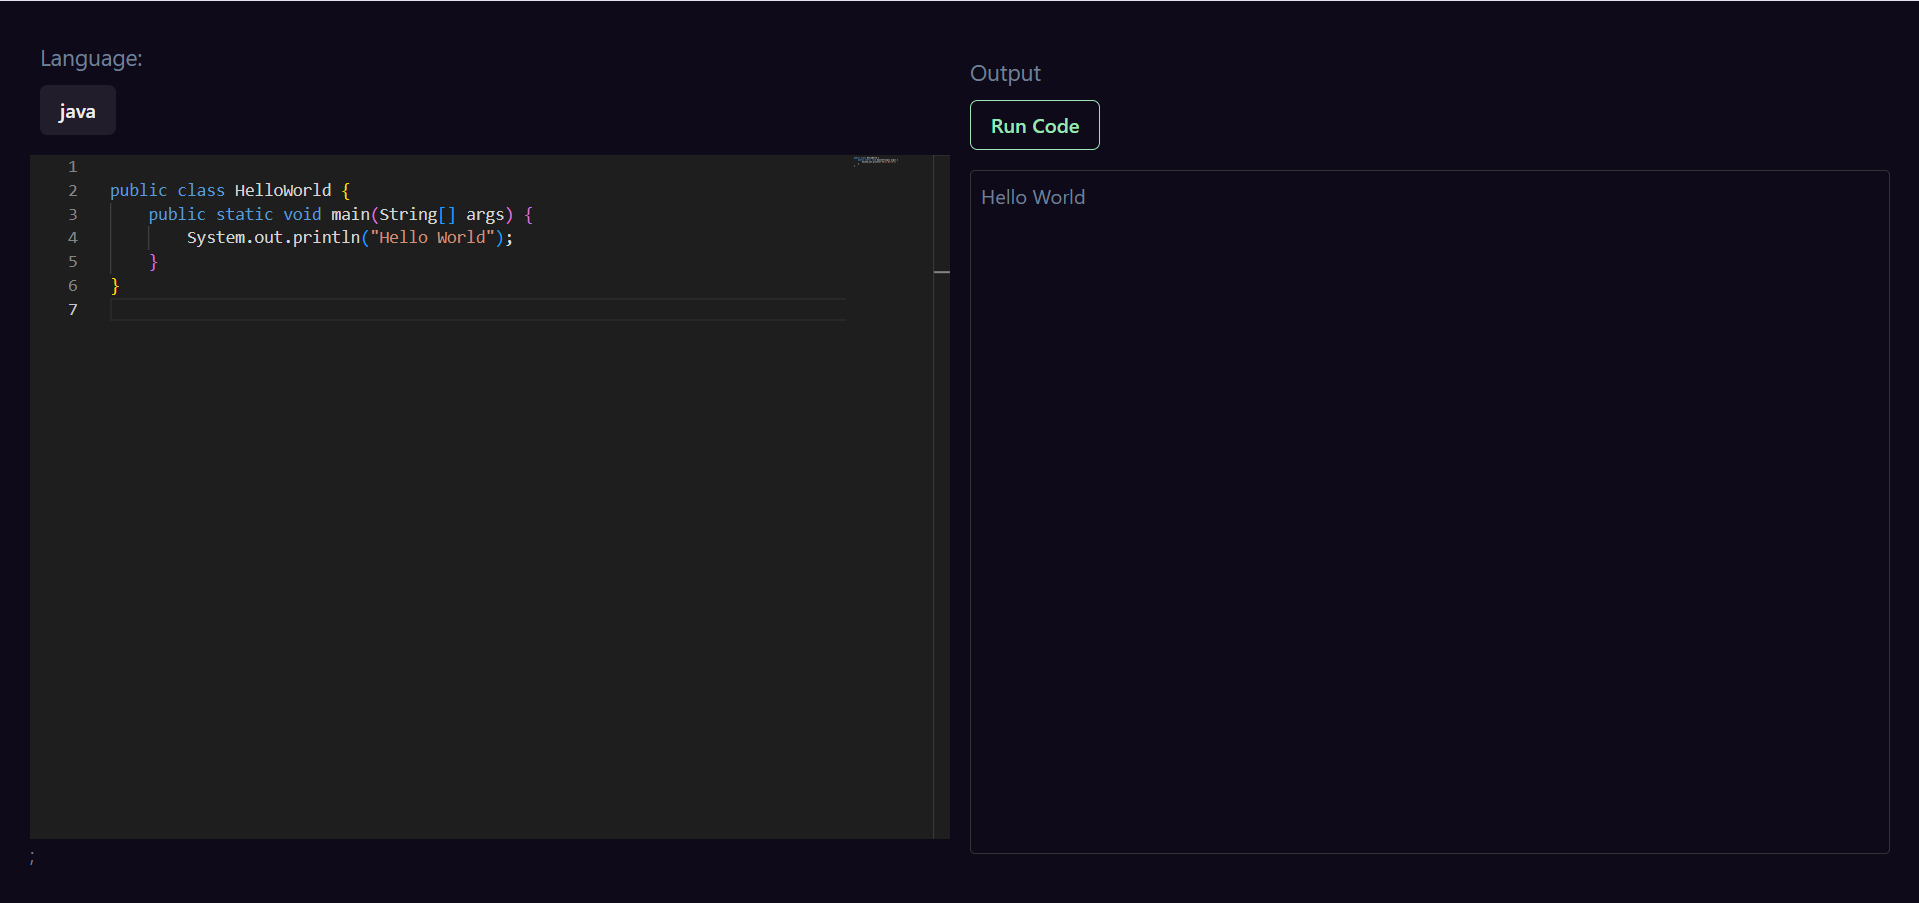Click the "Hello World" string literal
The height and width of the screenshot is (903, 1919).
tap(432, 238)
